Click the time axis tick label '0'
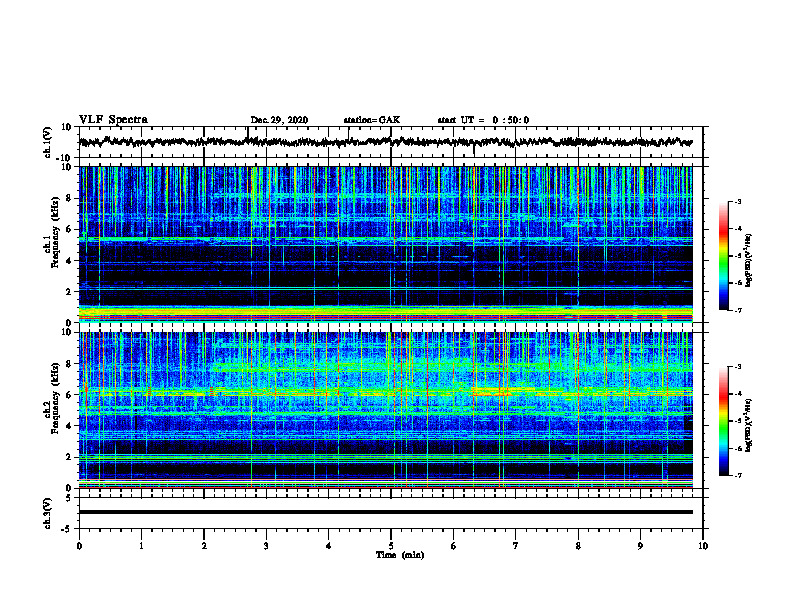Viewport: 792px width, 612px height. (x=79, y=546)
